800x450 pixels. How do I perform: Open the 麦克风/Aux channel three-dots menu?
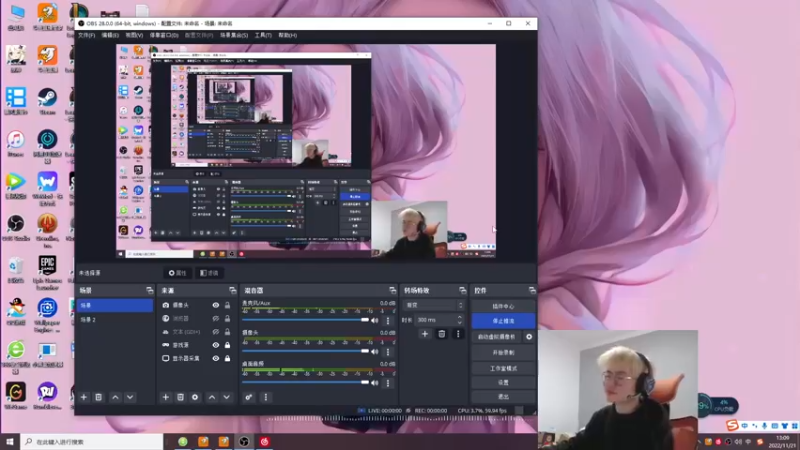388,320
